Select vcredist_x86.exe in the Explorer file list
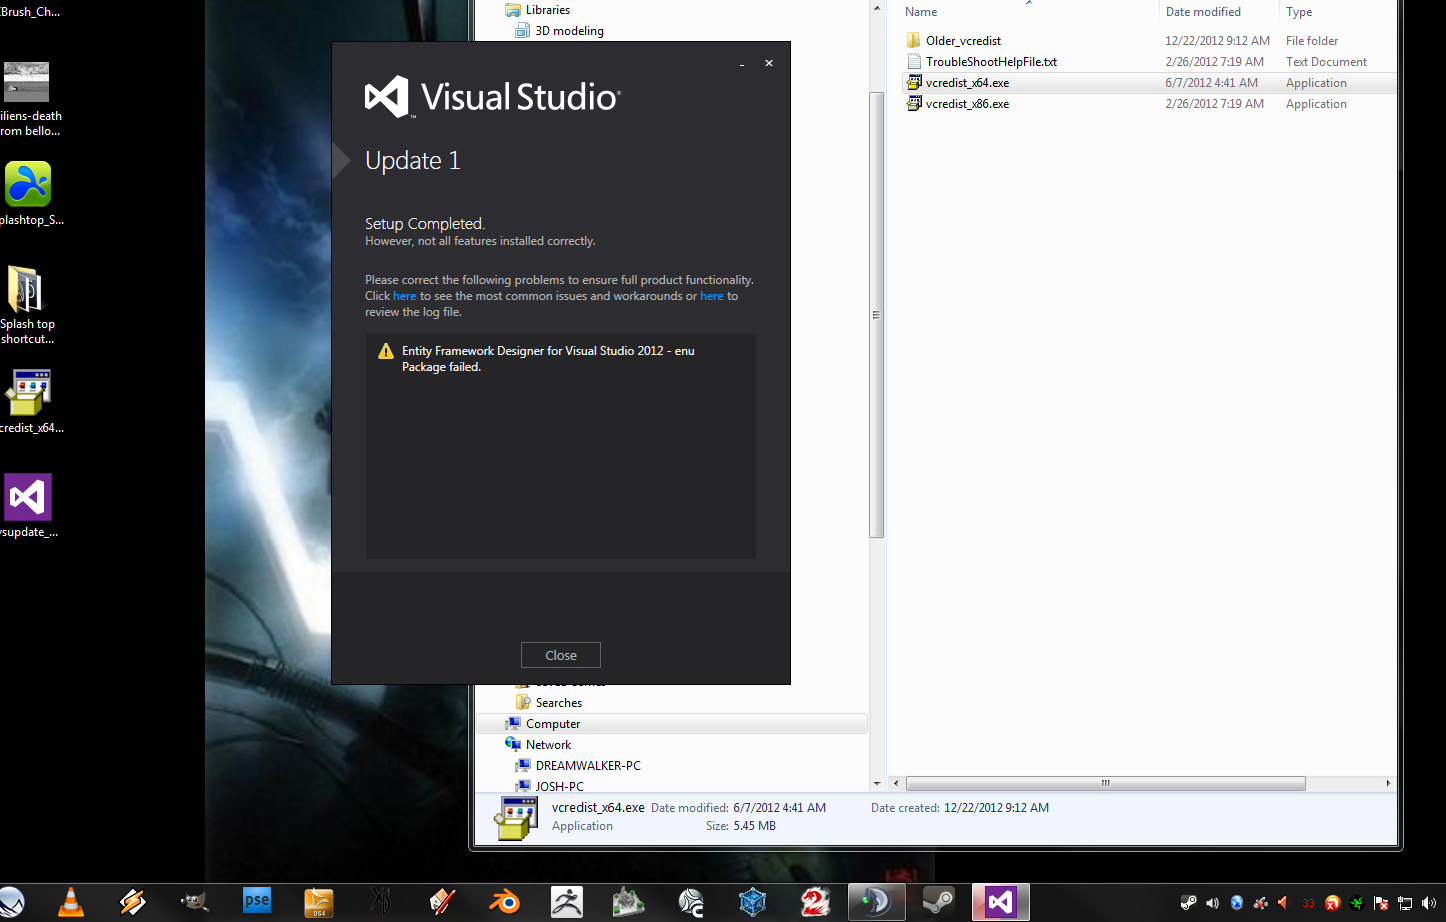Viewport: 1446px width, 922px height. 967,104
